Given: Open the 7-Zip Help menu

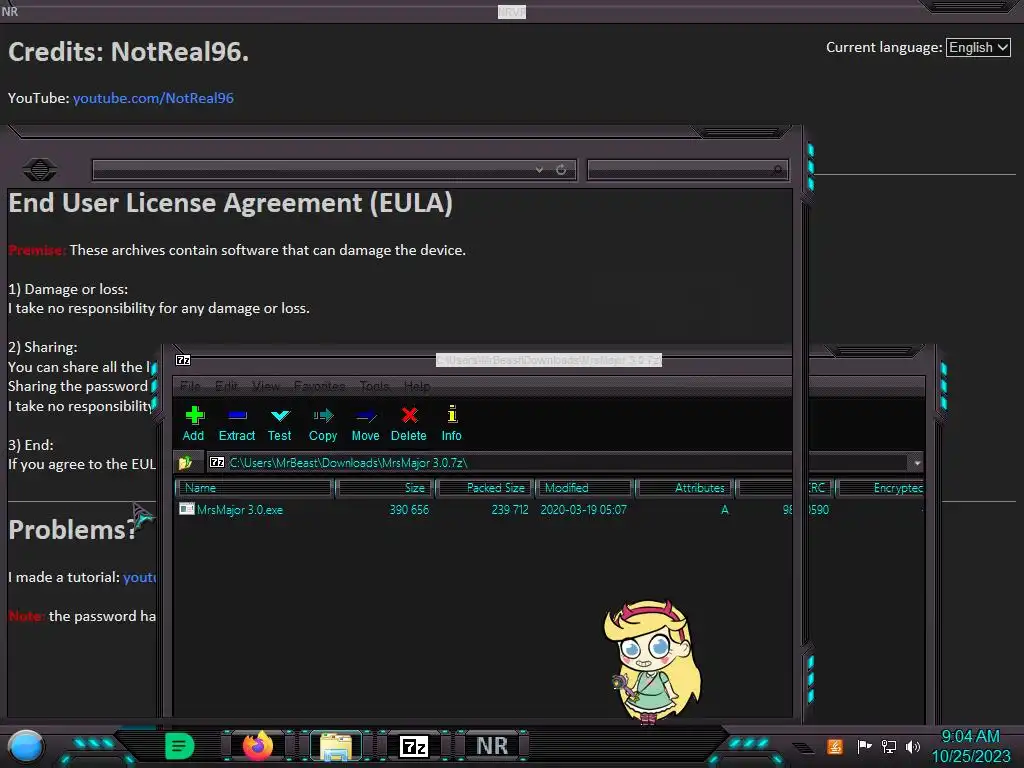Looking at the screenshot, I should click(x=417, y=386).
